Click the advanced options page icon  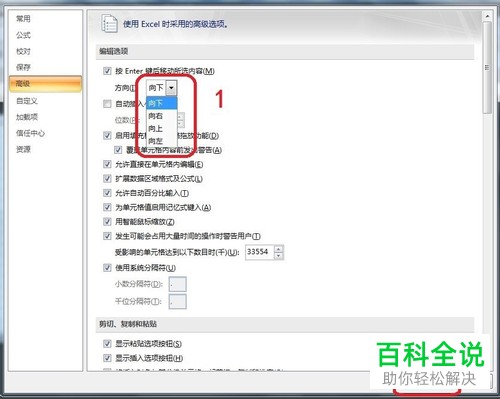(109, 24)
